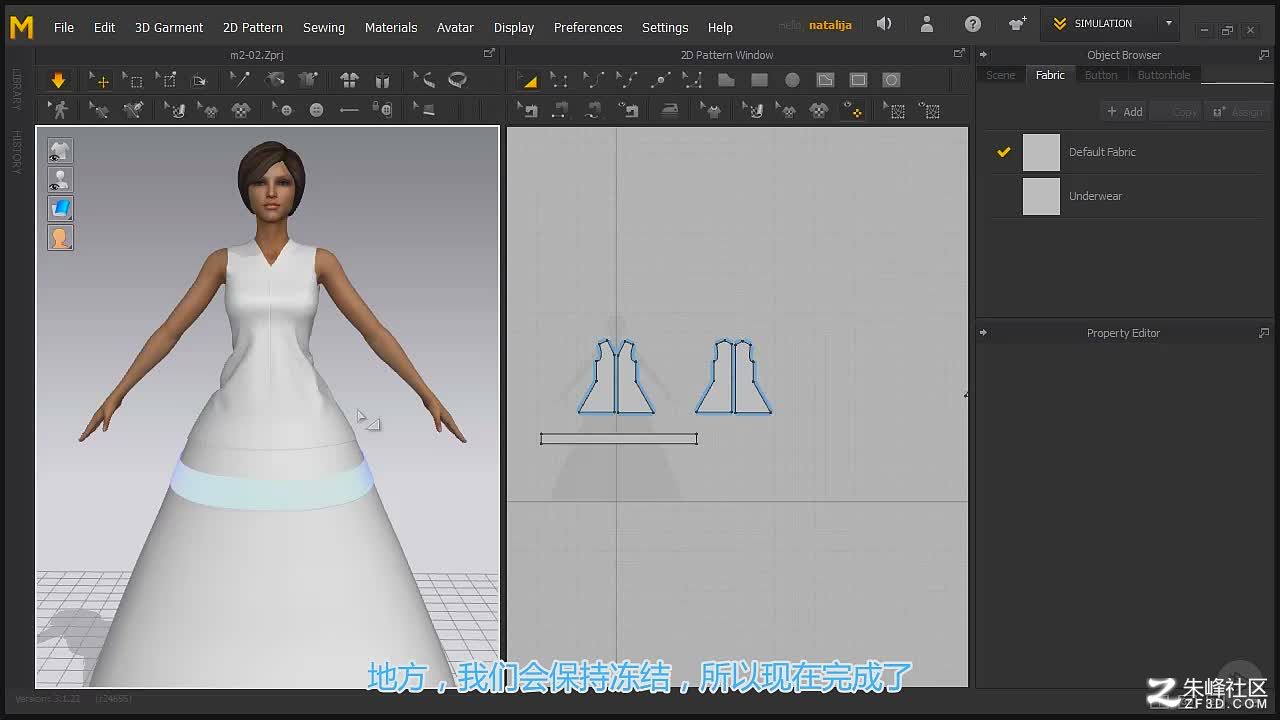This screenshot has width=1280, height=720.
Task: Open the Materials menu
Action: tap(391, 27)
